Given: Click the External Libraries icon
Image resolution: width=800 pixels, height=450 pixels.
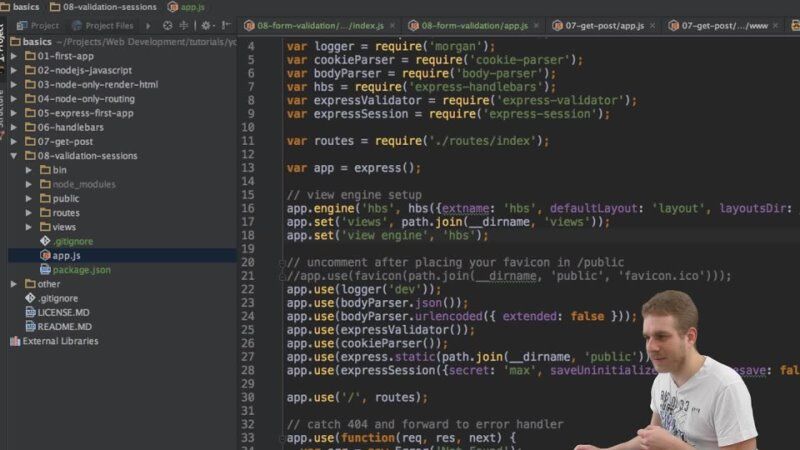Looking at the screenshot, I should [x=15, y=341].
